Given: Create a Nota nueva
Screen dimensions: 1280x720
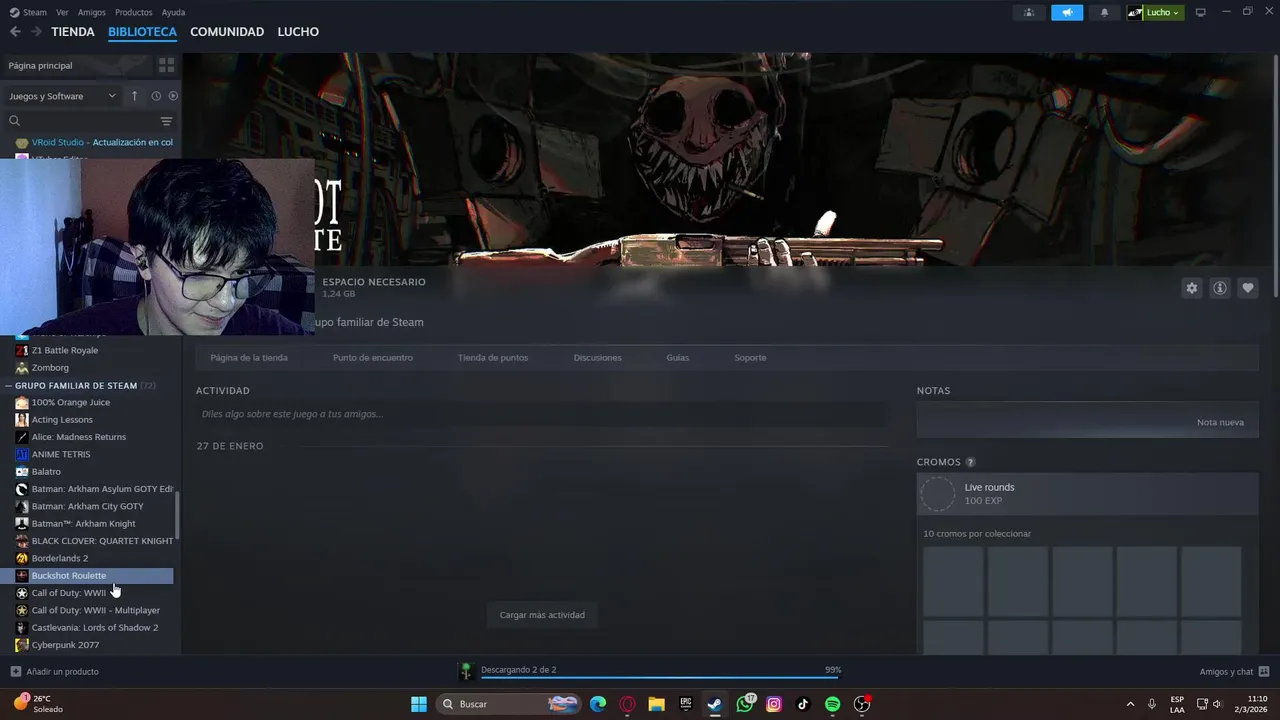Looking at the screenshot, I should 1220,422.
